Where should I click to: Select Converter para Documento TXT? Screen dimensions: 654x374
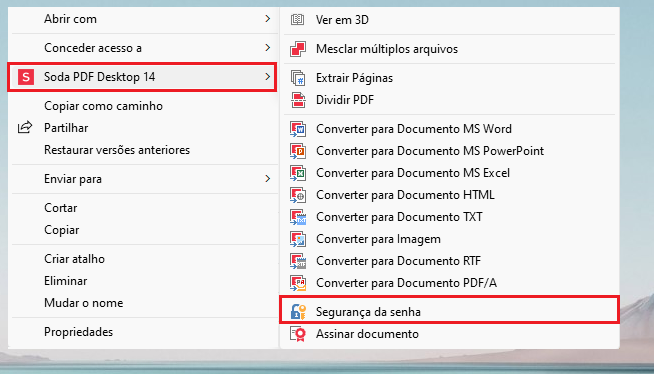tap(450, 217)
